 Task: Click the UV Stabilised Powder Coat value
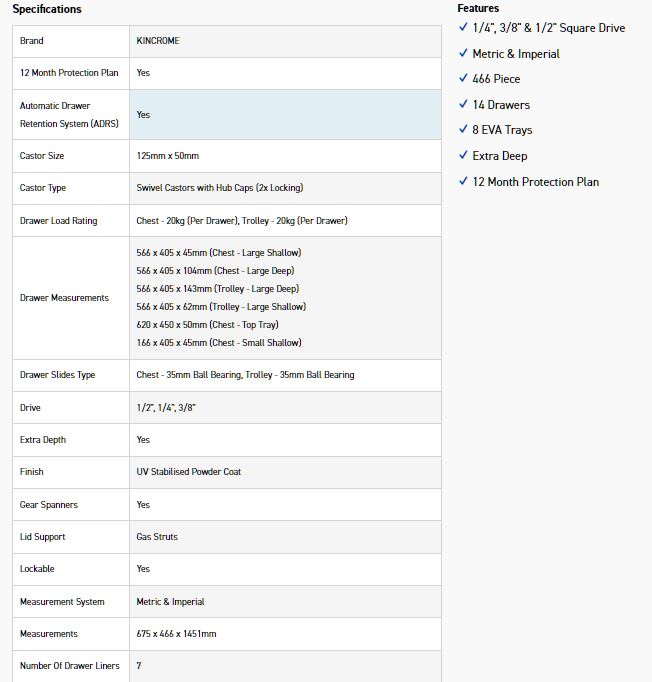pyautogui.click(x=188, y=472)
